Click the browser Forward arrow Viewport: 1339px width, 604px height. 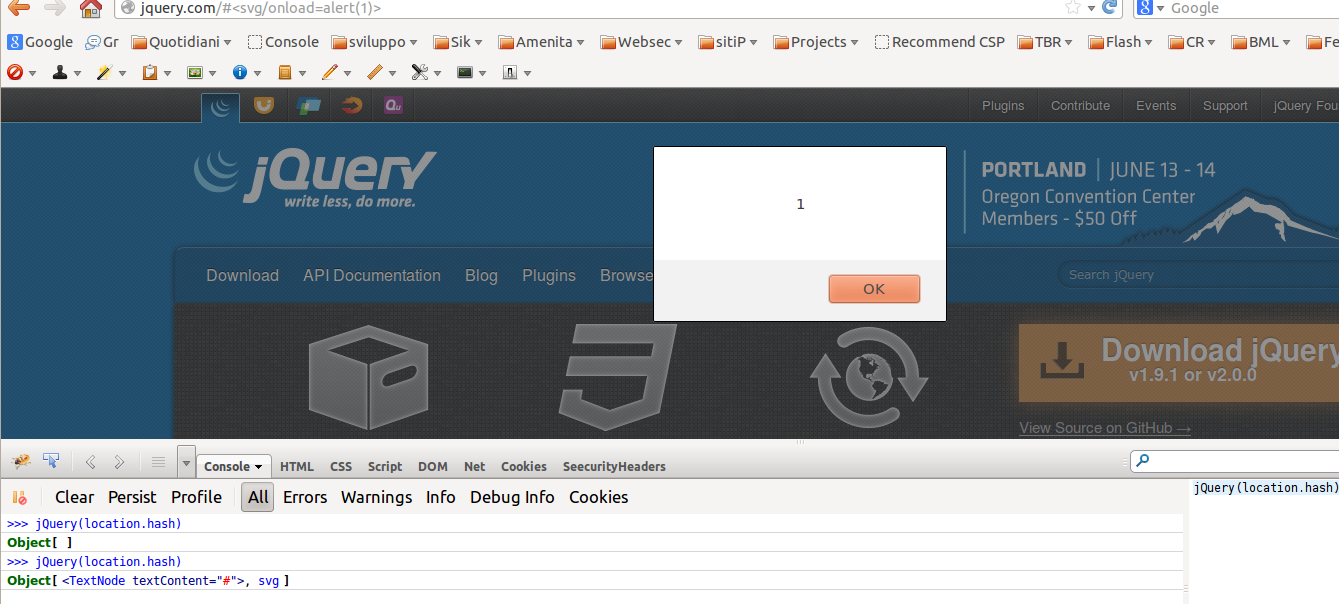click(54, 8)
